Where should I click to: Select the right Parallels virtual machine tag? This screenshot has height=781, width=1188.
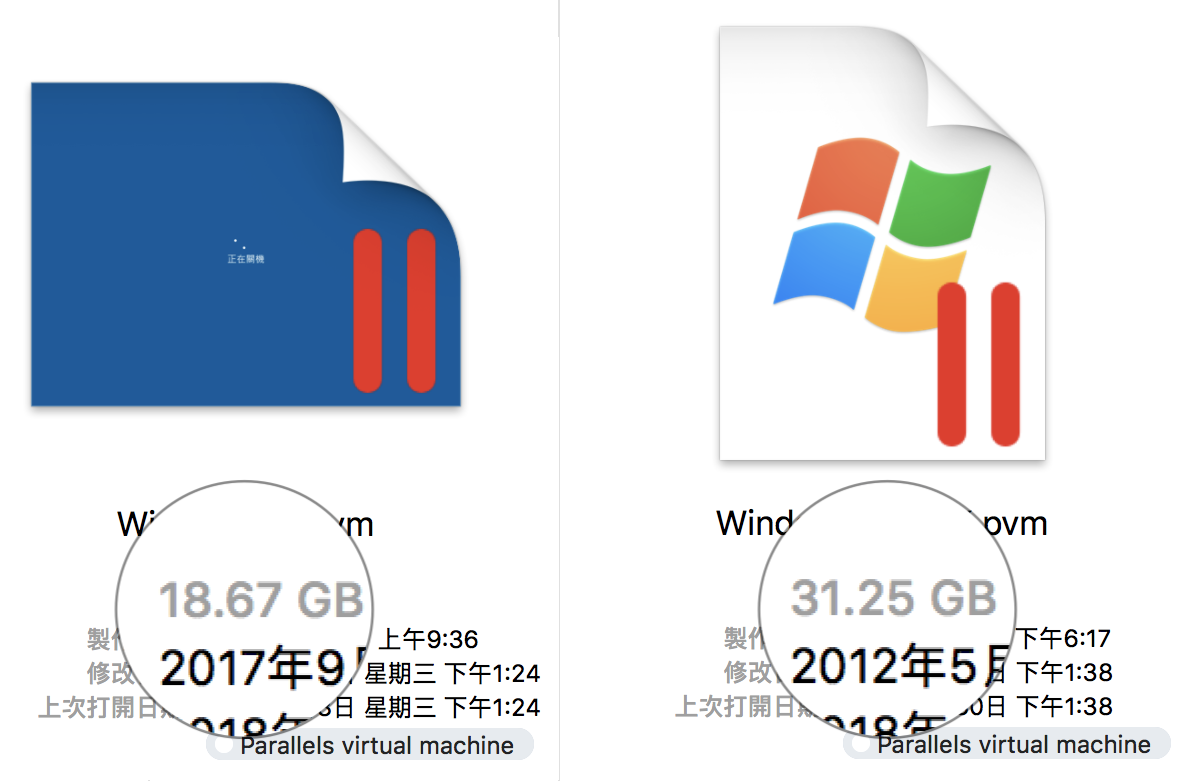pos(1007,745)
